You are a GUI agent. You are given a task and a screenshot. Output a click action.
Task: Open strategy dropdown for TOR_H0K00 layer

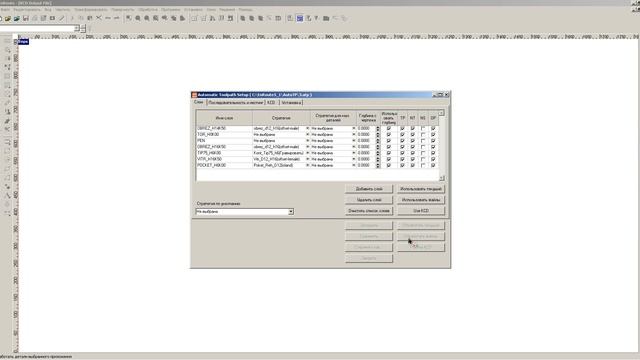click(x=307, y=135)
